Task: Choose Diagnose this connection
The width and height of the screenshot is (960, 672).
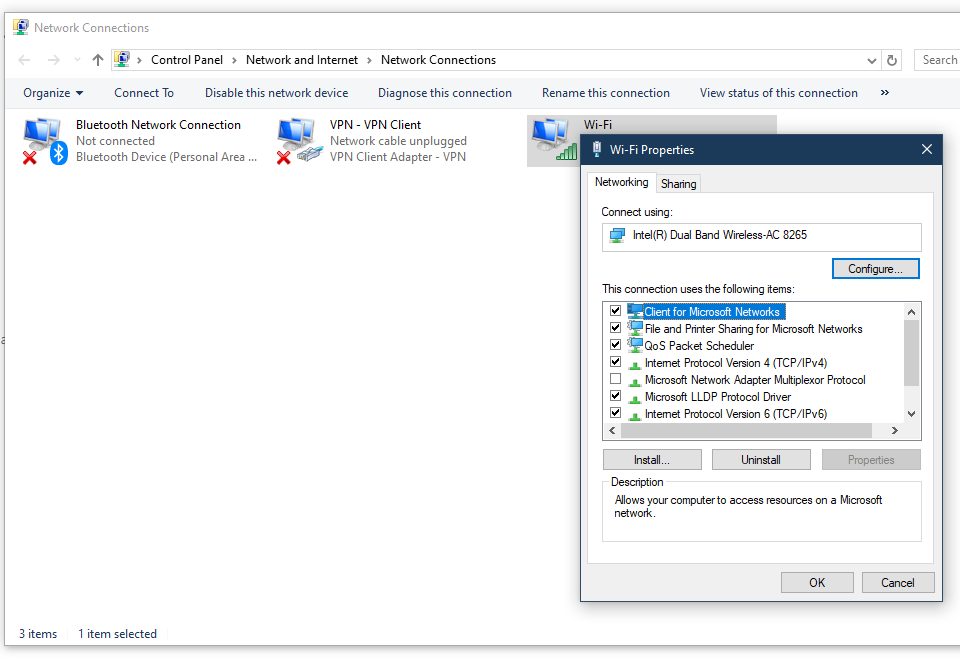Action: (x=444, y=93)
